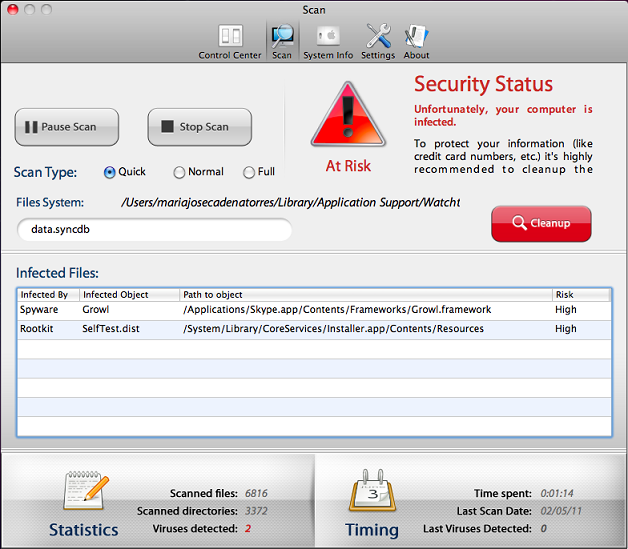Select the Normal scan type
628x549 pixels.
pos(179,172)
